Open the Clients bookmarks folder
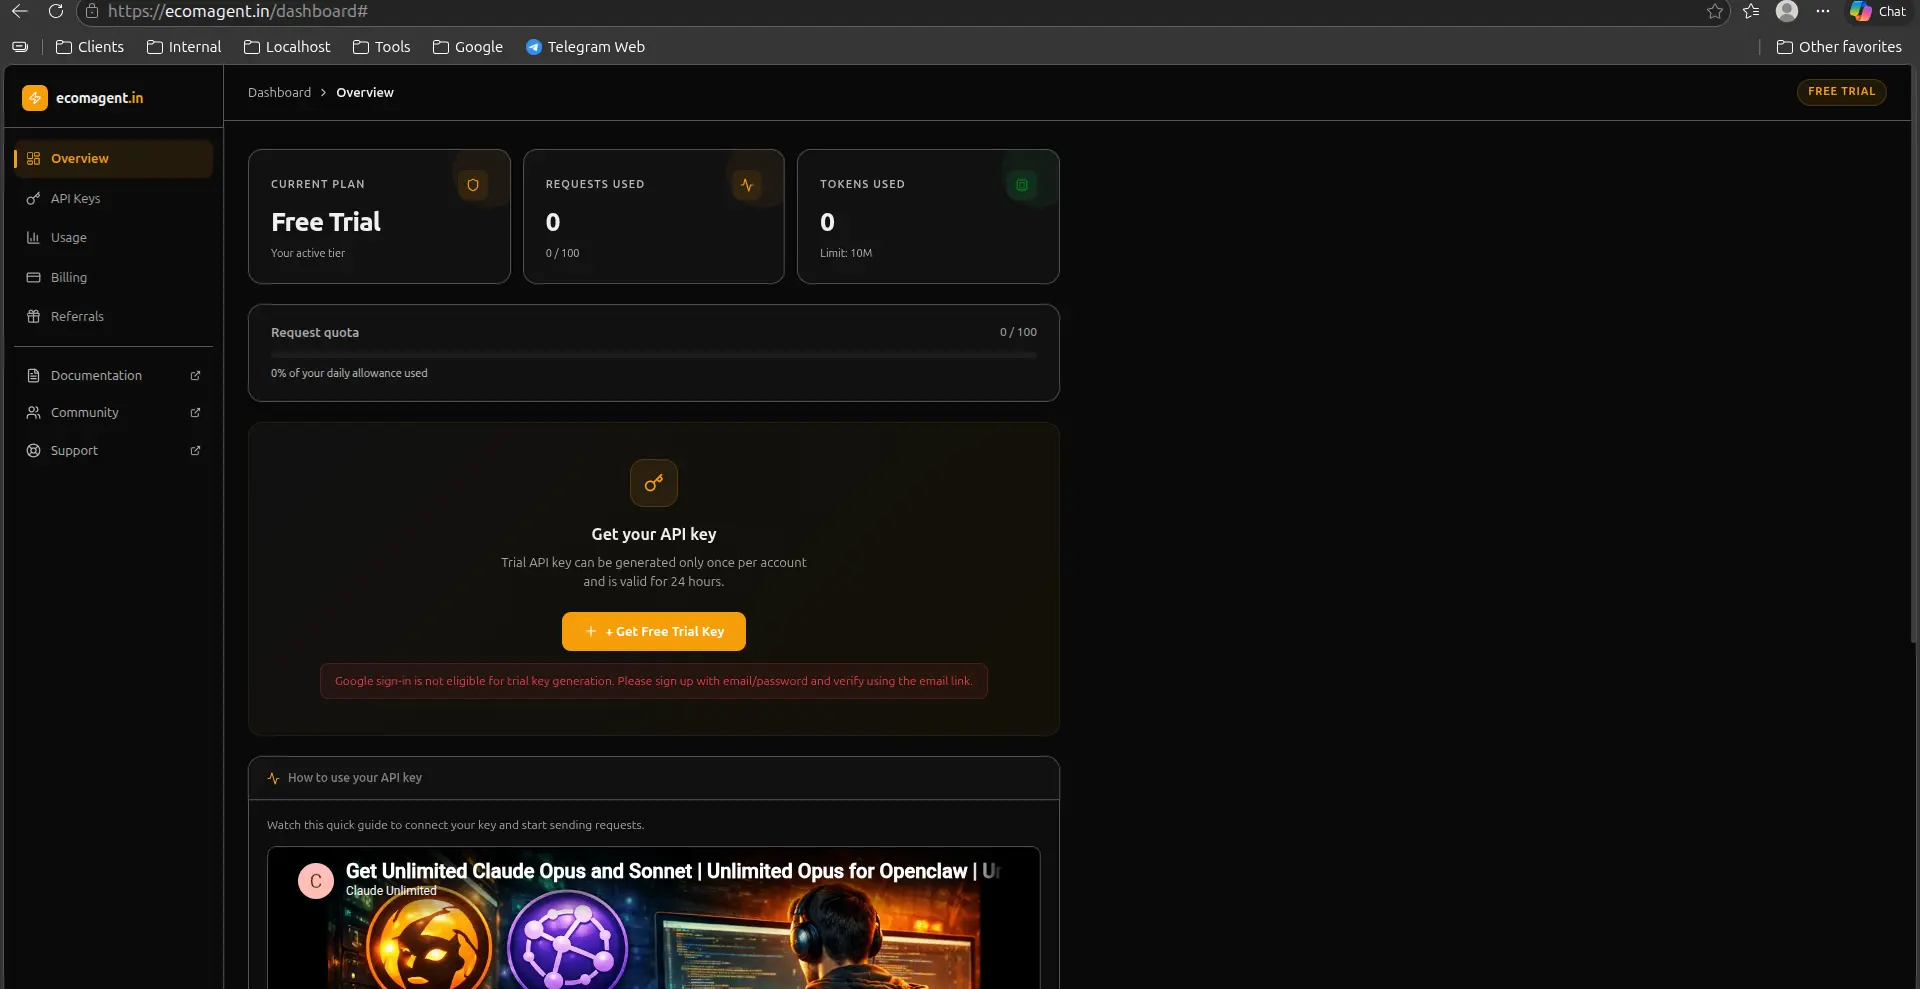 coord(90,47)
